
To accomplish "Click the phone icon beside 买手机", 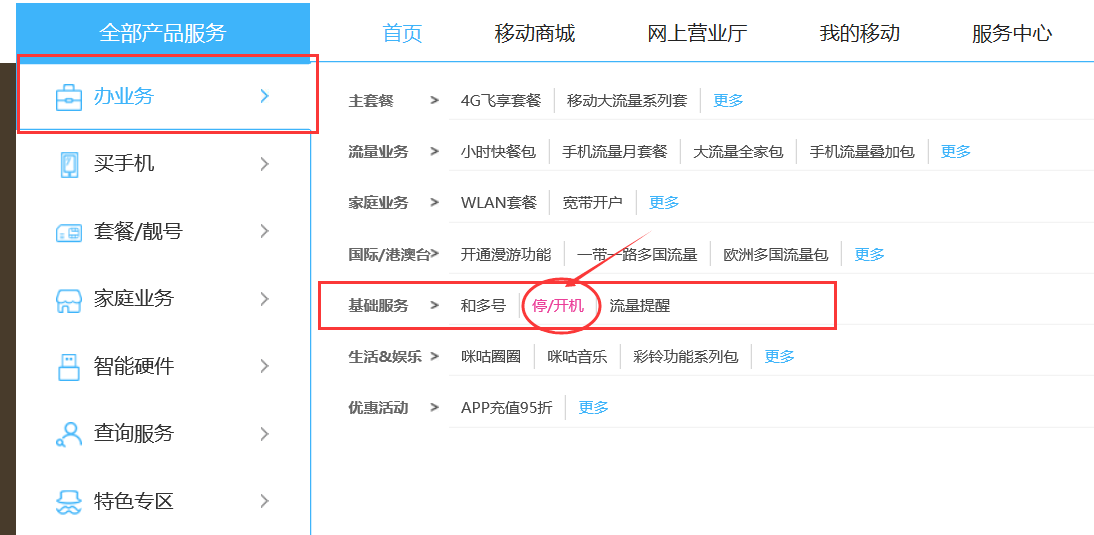I will click(68, 164).
